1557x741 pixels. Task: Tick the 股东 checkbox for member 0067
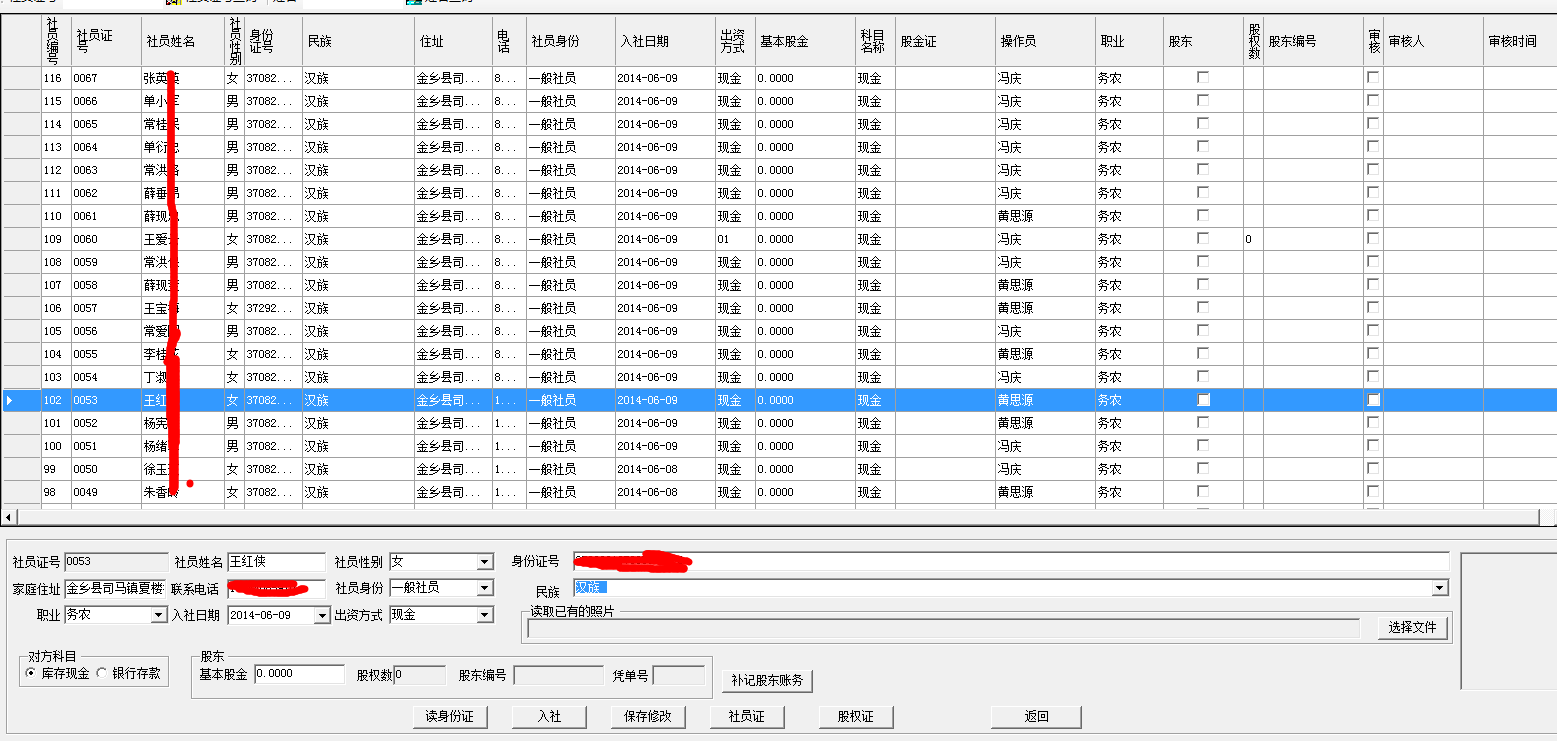click(1203, 77)
